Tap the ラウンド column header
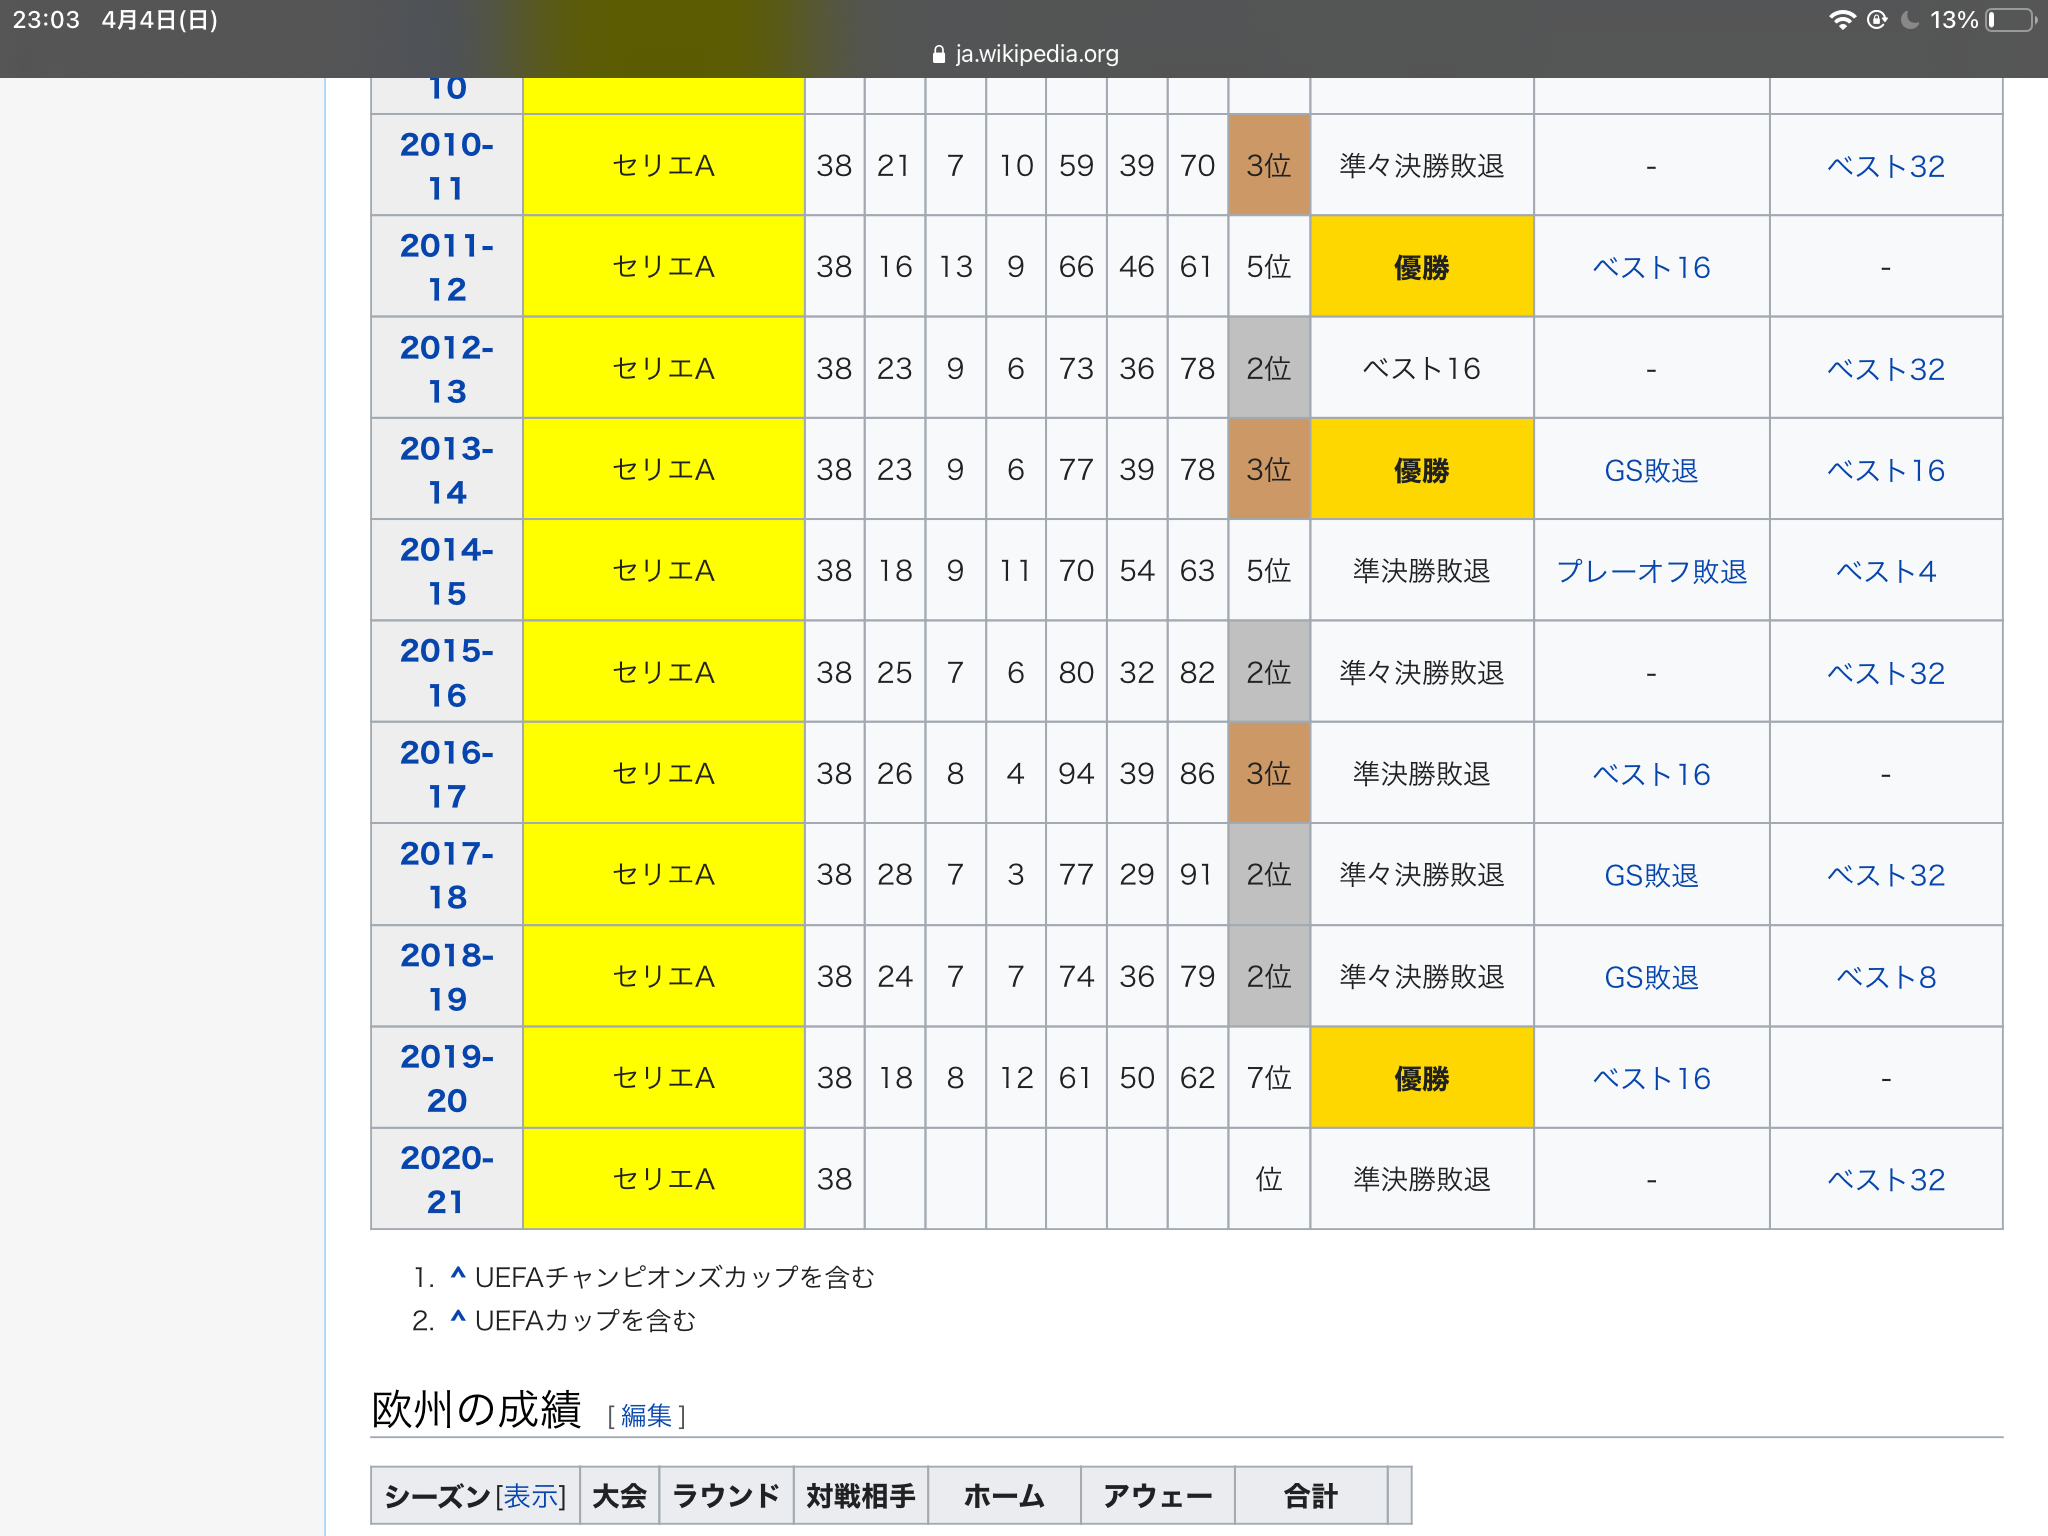Screen dimensions: 2048x1536 [726, 1496]
